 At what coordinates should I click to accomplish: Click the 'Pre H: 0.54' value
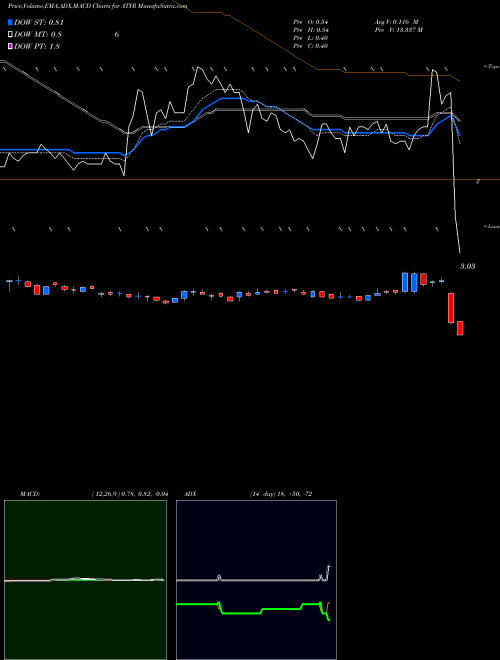(x=311, y=29)
